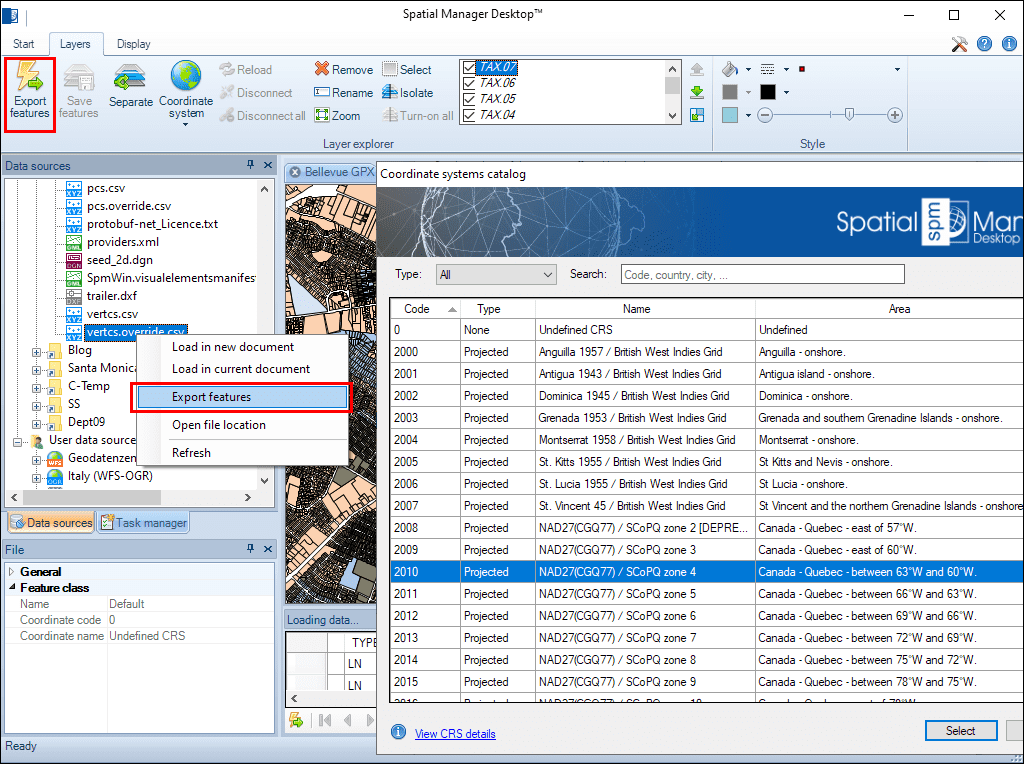Sort catalog by the Code column header

point(425,309)
